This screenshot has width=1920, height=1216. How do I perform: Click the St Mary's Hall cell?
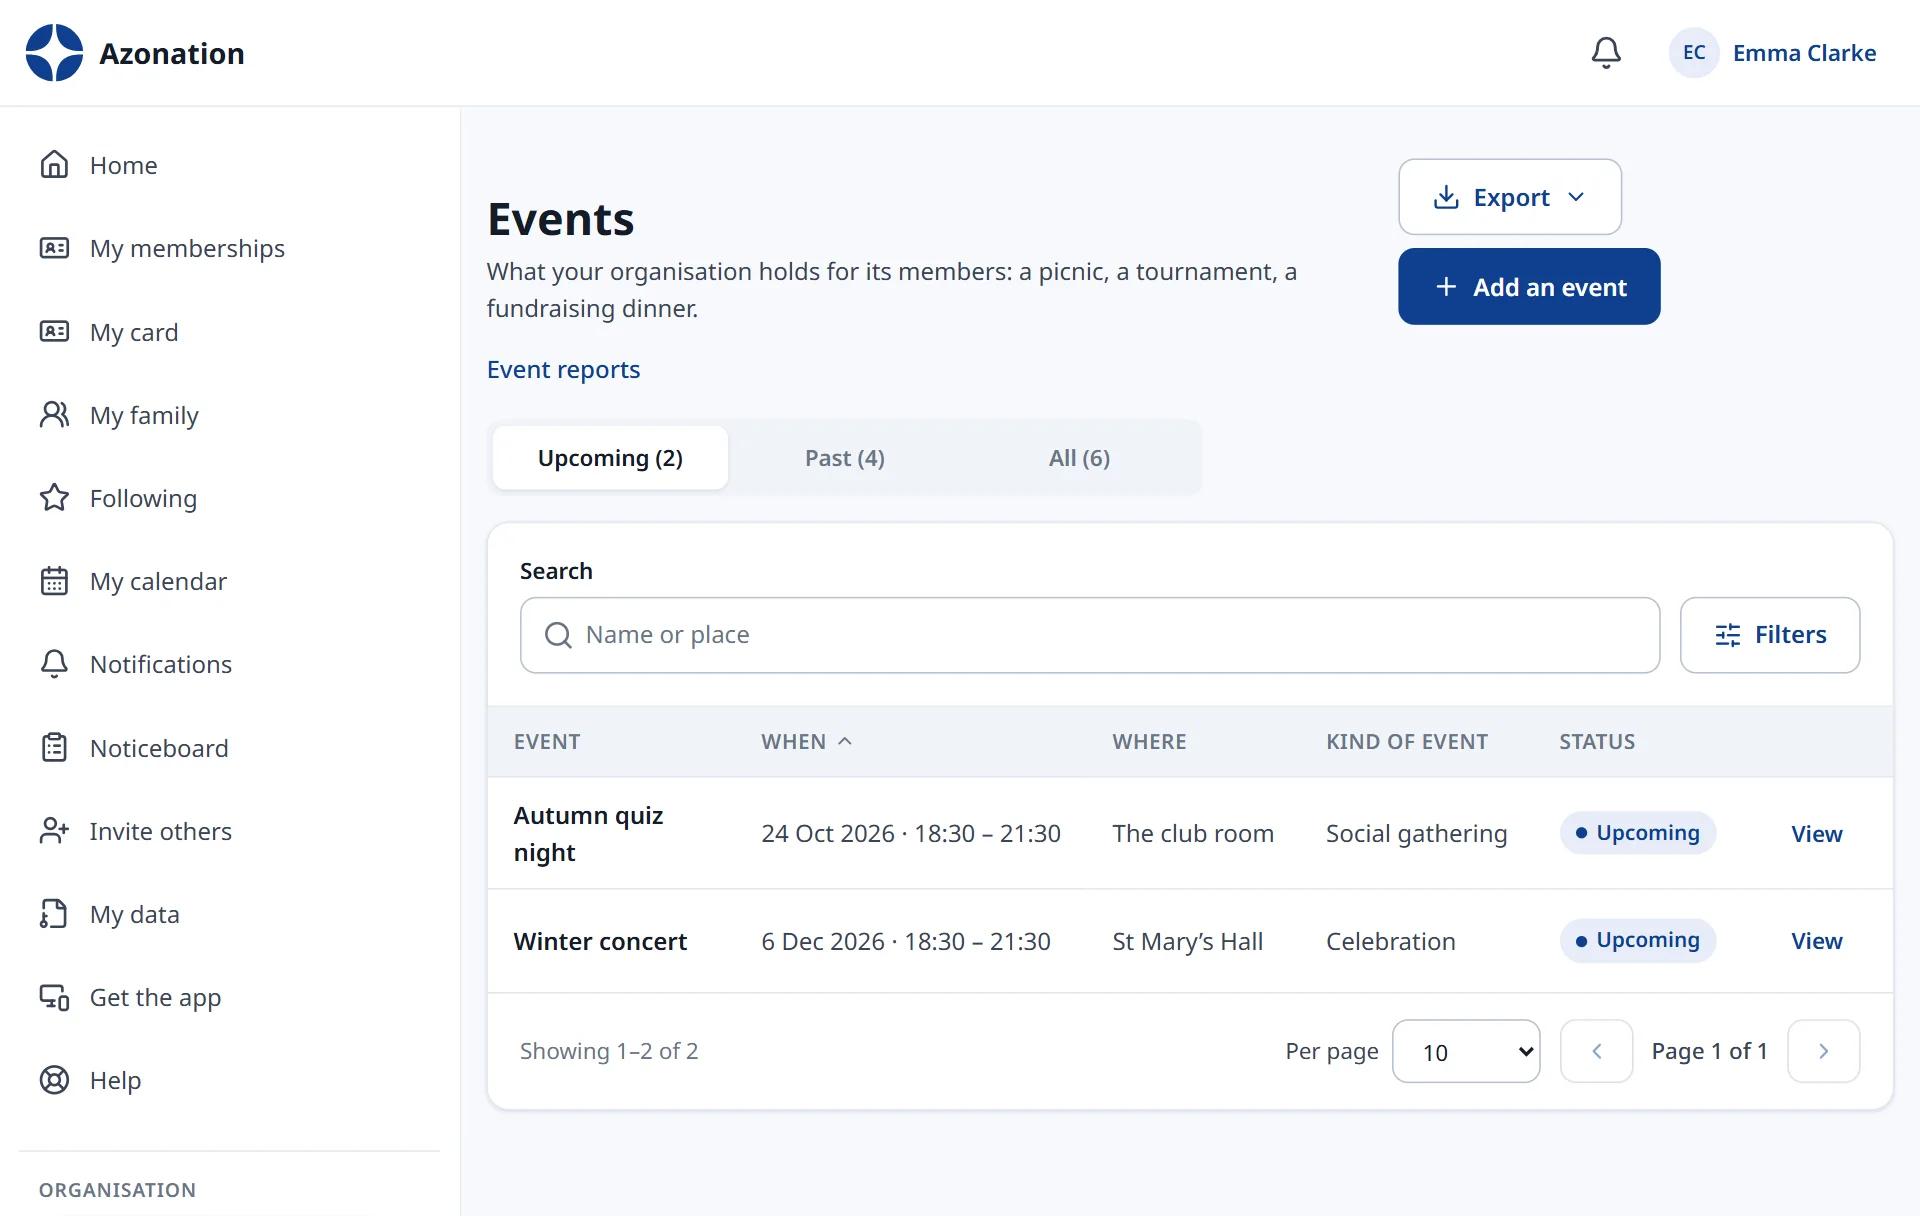click(1188, 941)
